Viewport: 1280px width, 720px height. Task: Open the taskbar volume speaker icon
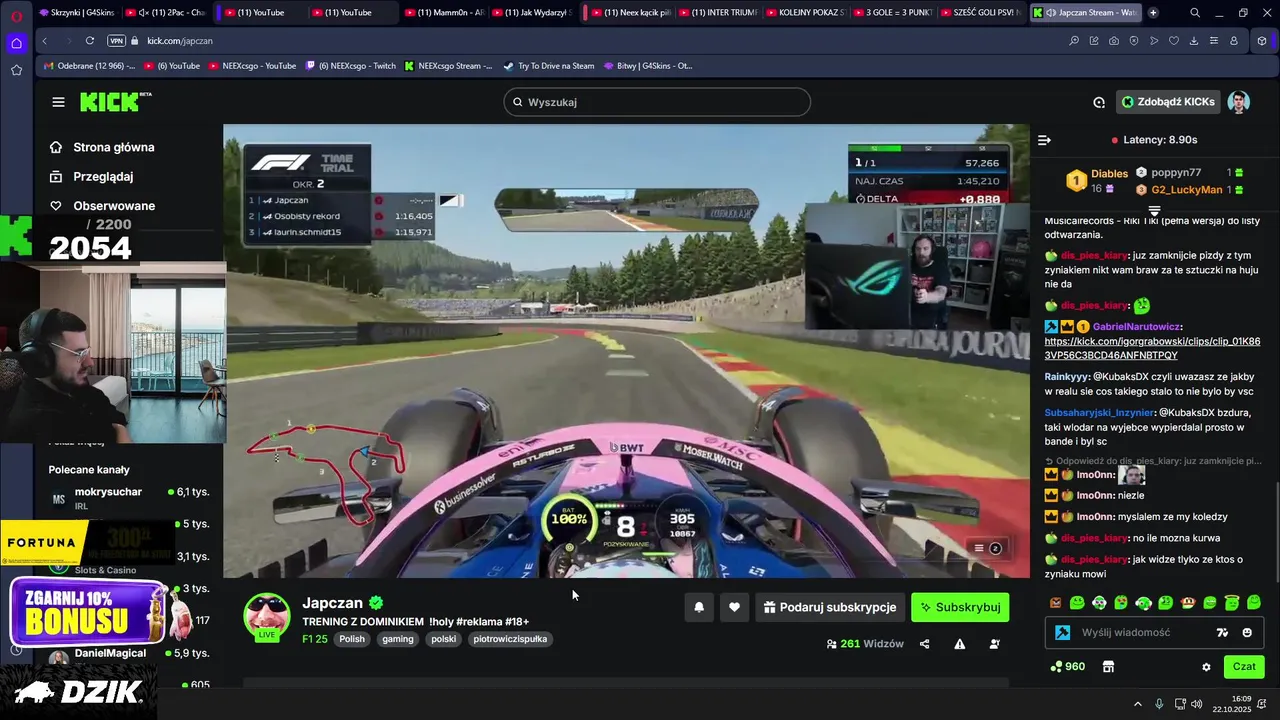(1197, 704)
